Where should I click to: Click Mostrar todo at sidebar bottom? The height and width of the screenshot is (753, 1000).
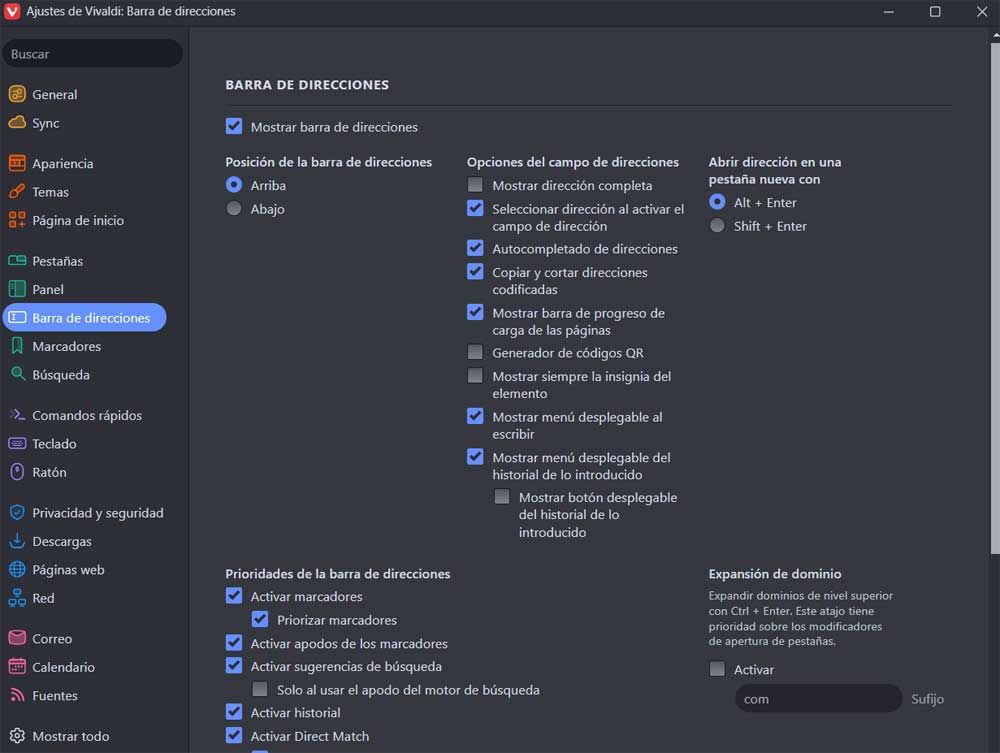click(70, 736)
